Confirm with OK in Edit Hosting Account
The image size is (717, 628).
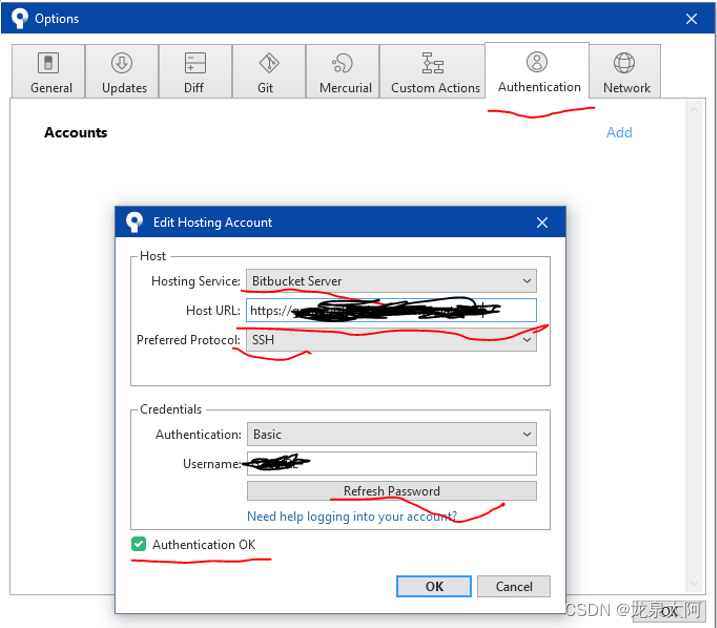(x=433, y=586)
